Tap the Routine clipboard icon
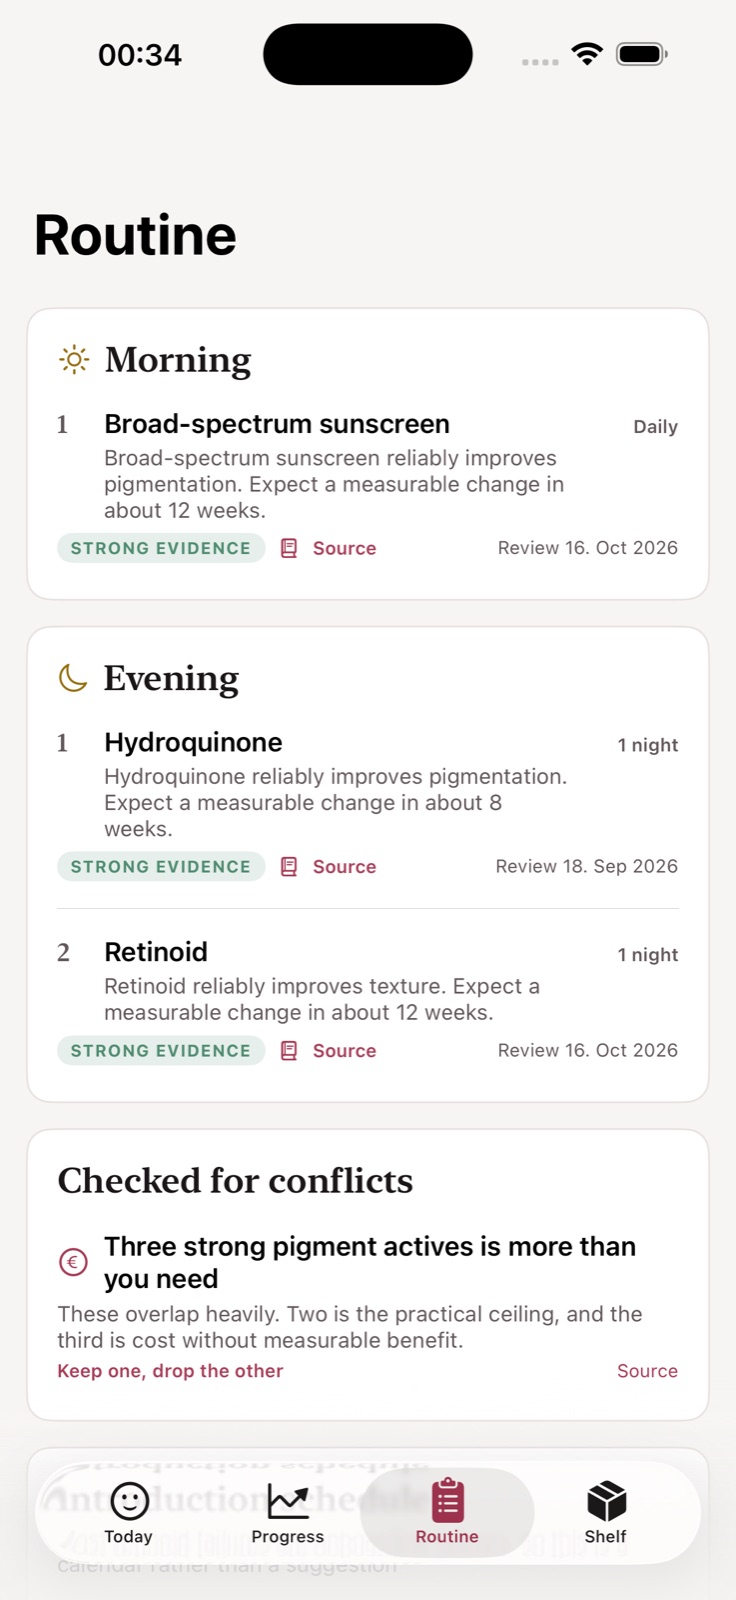The width and height of the screenshot is (736, 1600). 447,1501
